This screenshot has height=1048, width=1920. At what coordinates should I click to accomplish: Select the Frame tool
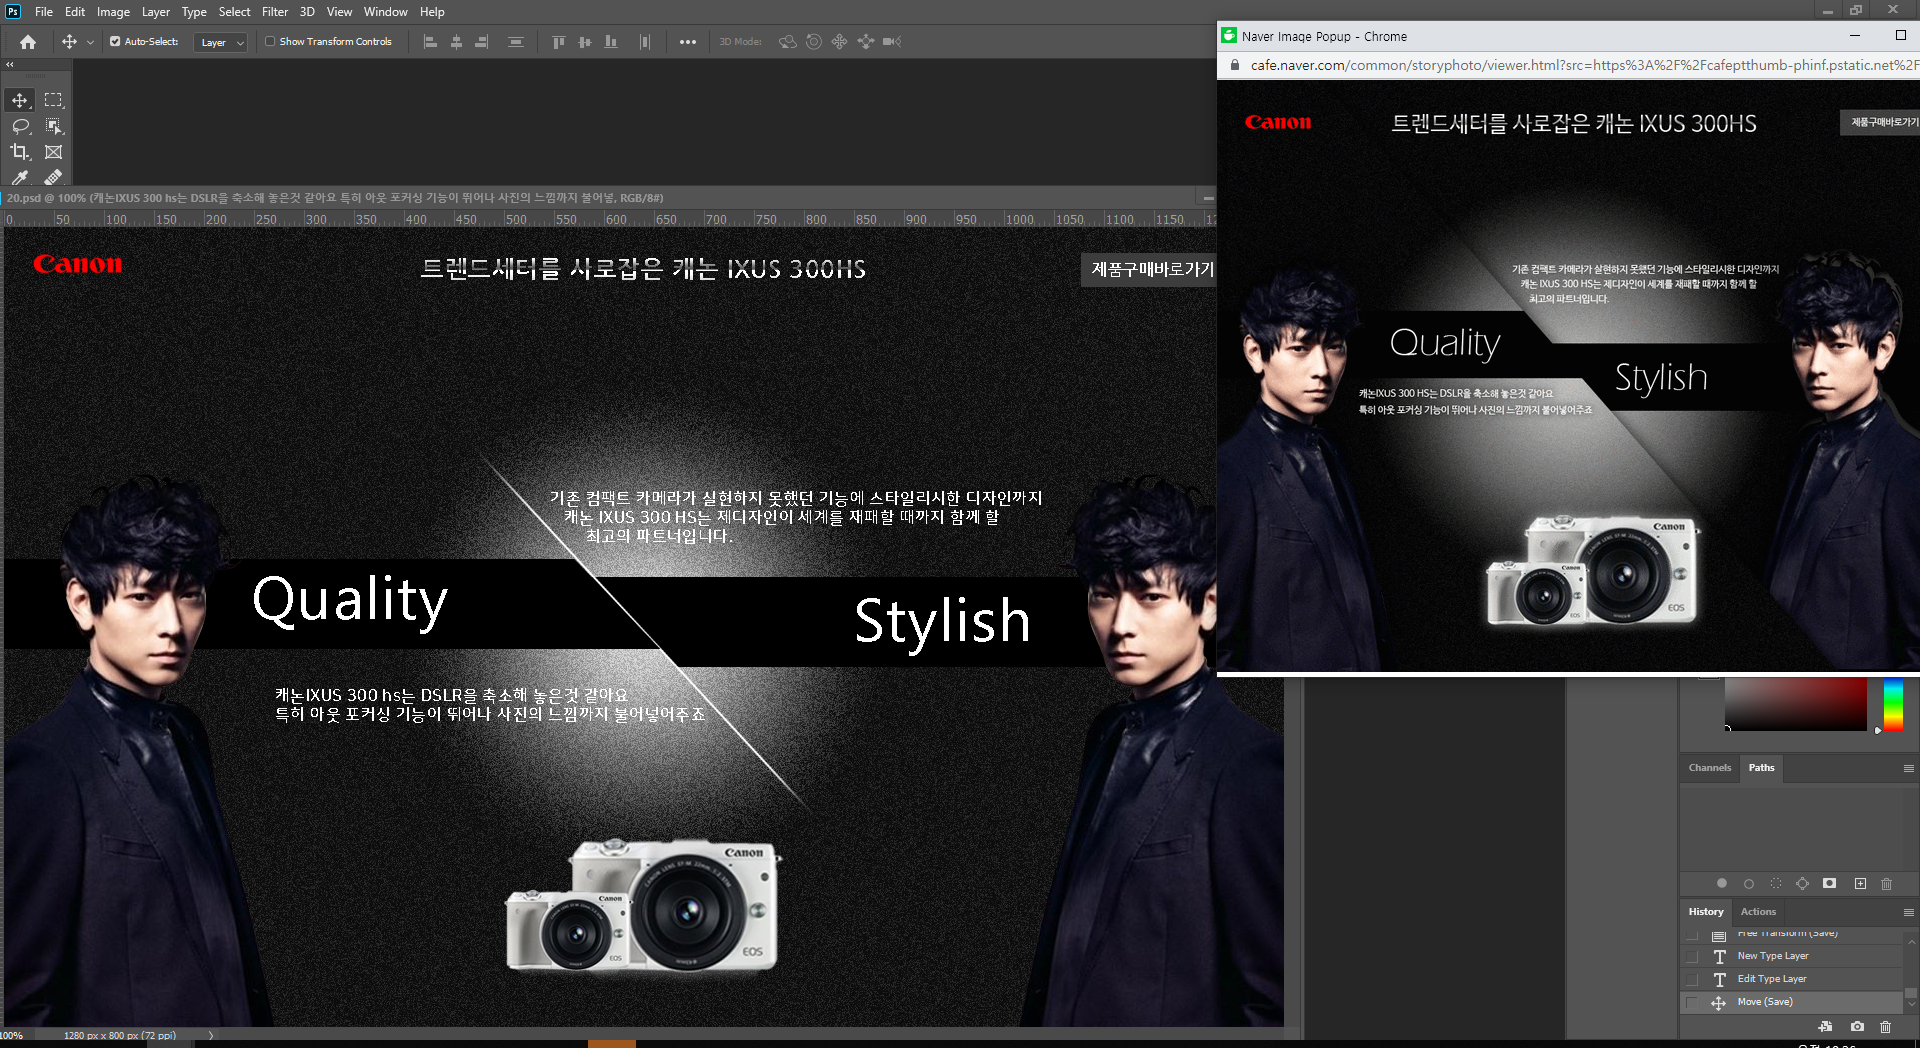click(54, 152)
